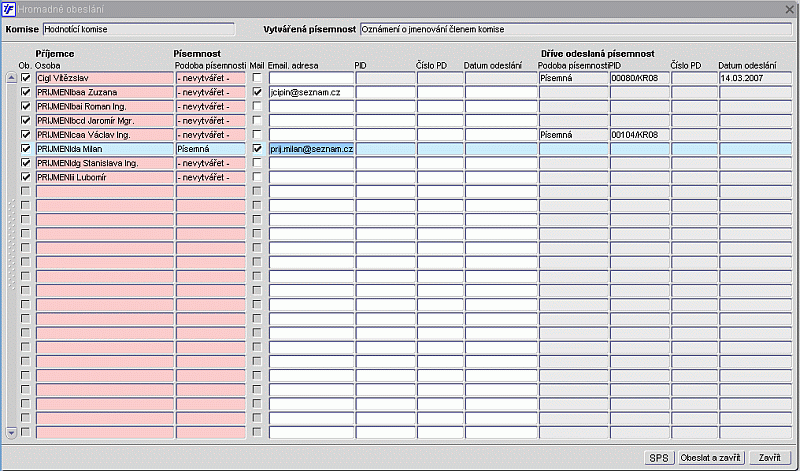The width and height of the screenshot is (800, 471).
Task: Select recipient PRIJMENIbaa Zuzana
Action: pos(105,92)
